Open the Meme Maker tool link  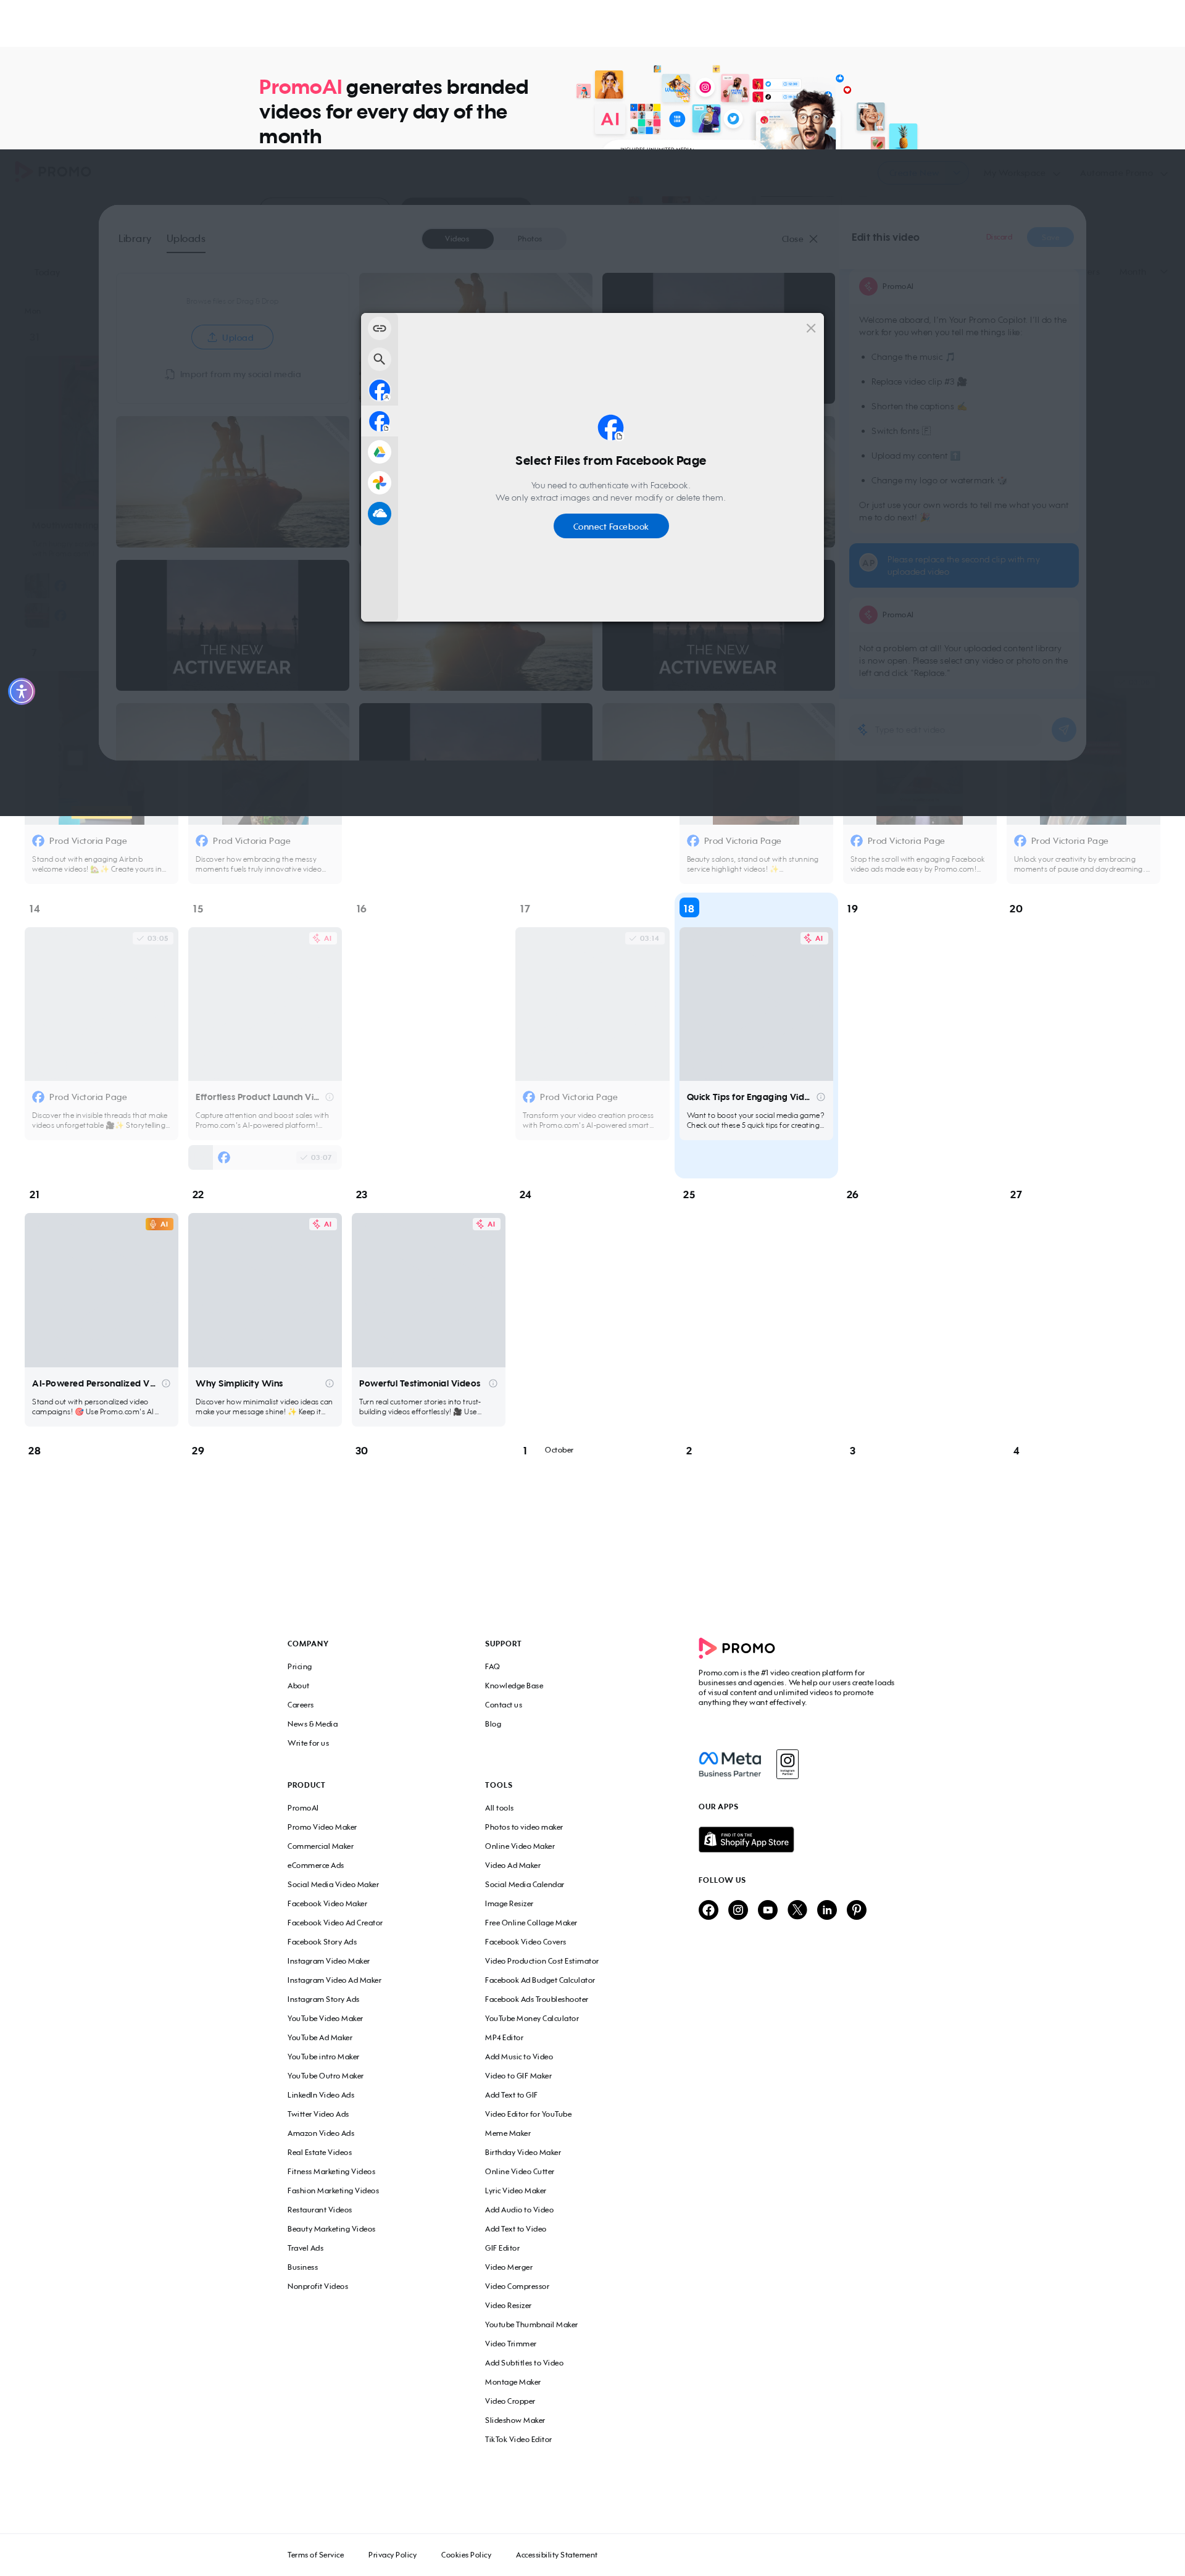[x=508, y=2134]
